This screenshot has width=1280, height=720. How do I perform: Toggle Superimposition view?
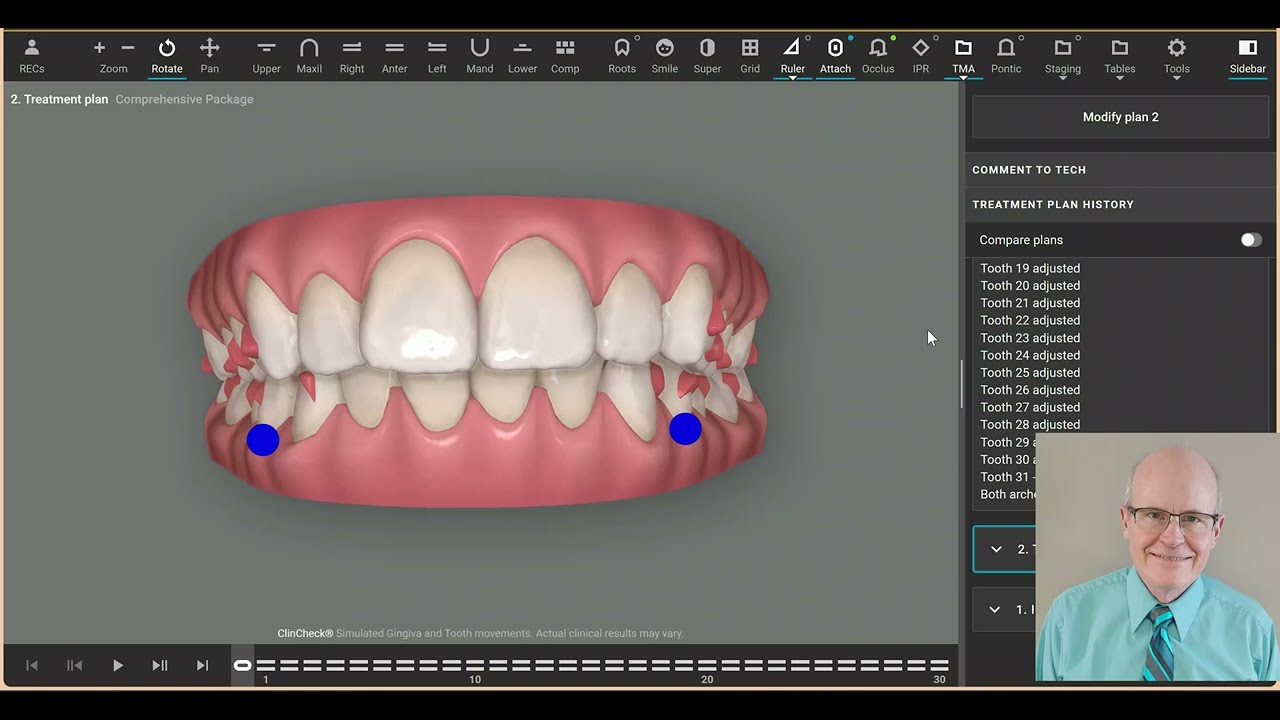click(x=707, y=56)
